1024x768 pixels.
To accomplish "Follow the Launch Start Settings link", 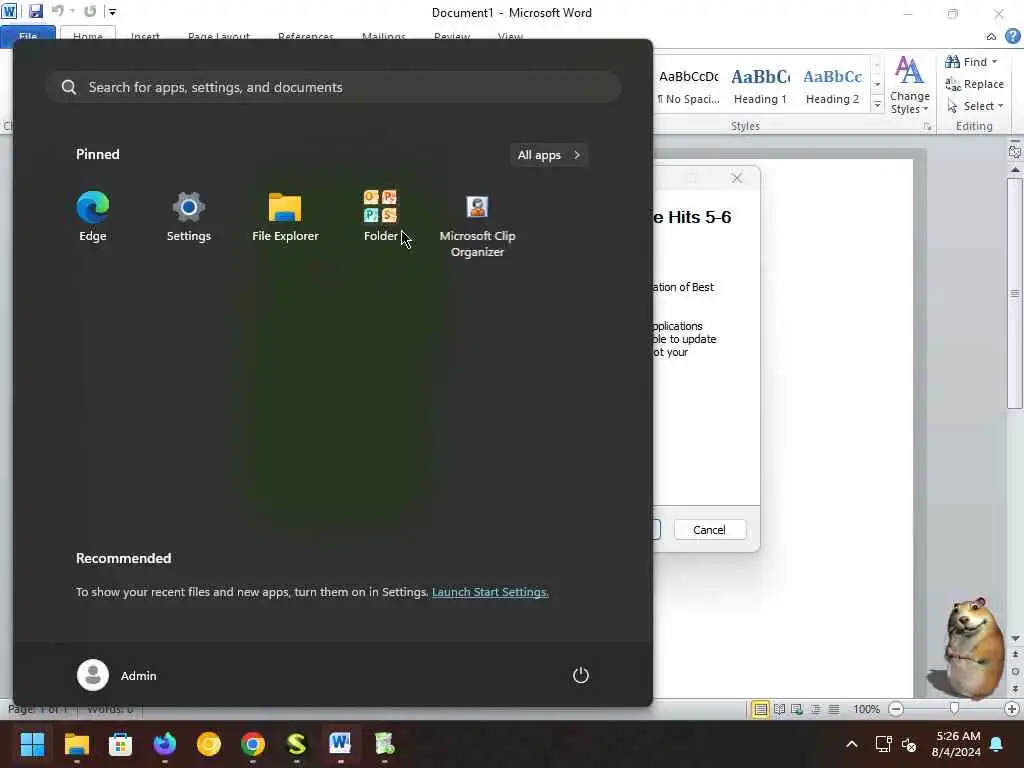I will tap(490, 592).
